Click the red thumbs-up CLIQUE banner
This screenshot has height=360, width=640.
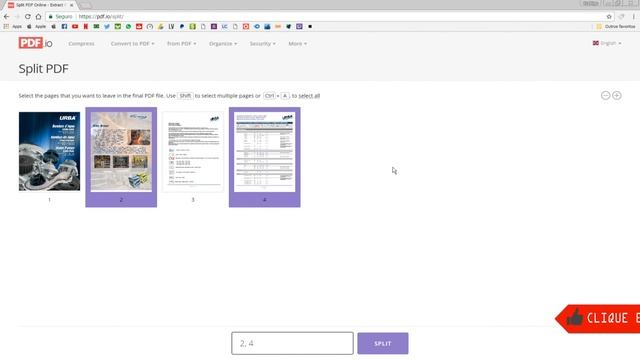click(x=598, y=319)
